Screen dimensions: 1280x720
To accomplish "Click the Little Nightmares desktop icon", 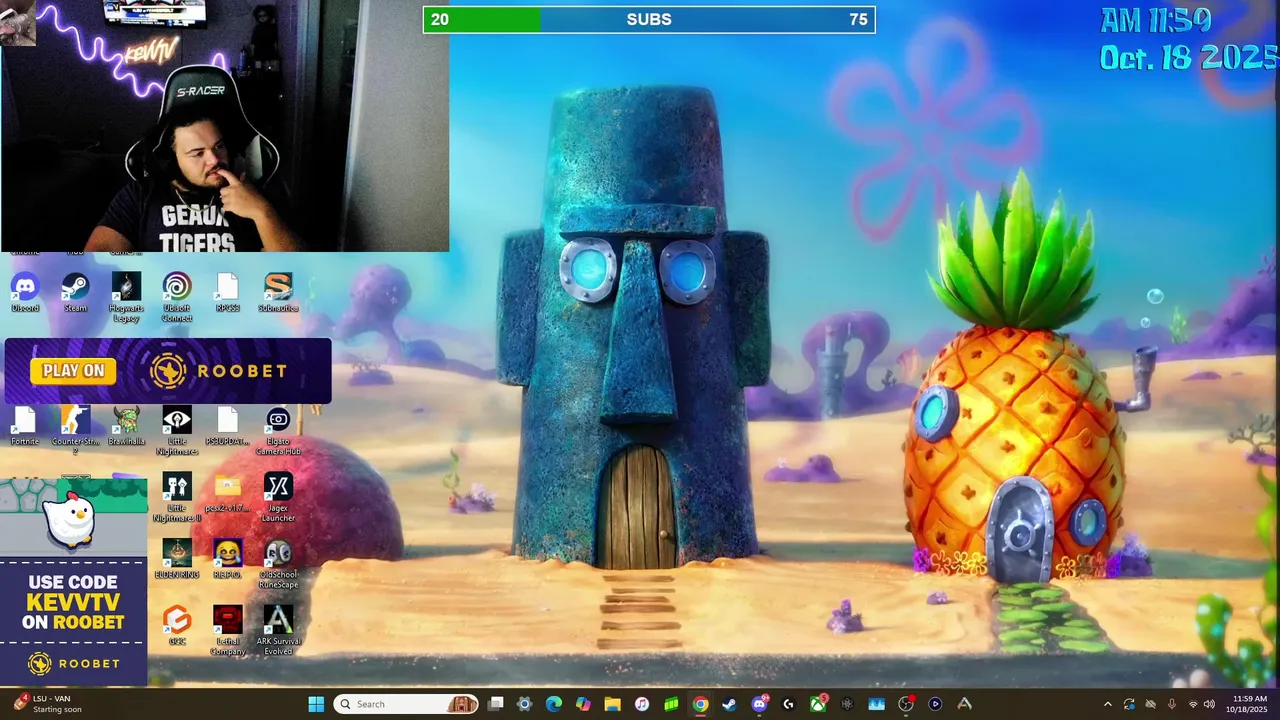I will 177,431.
